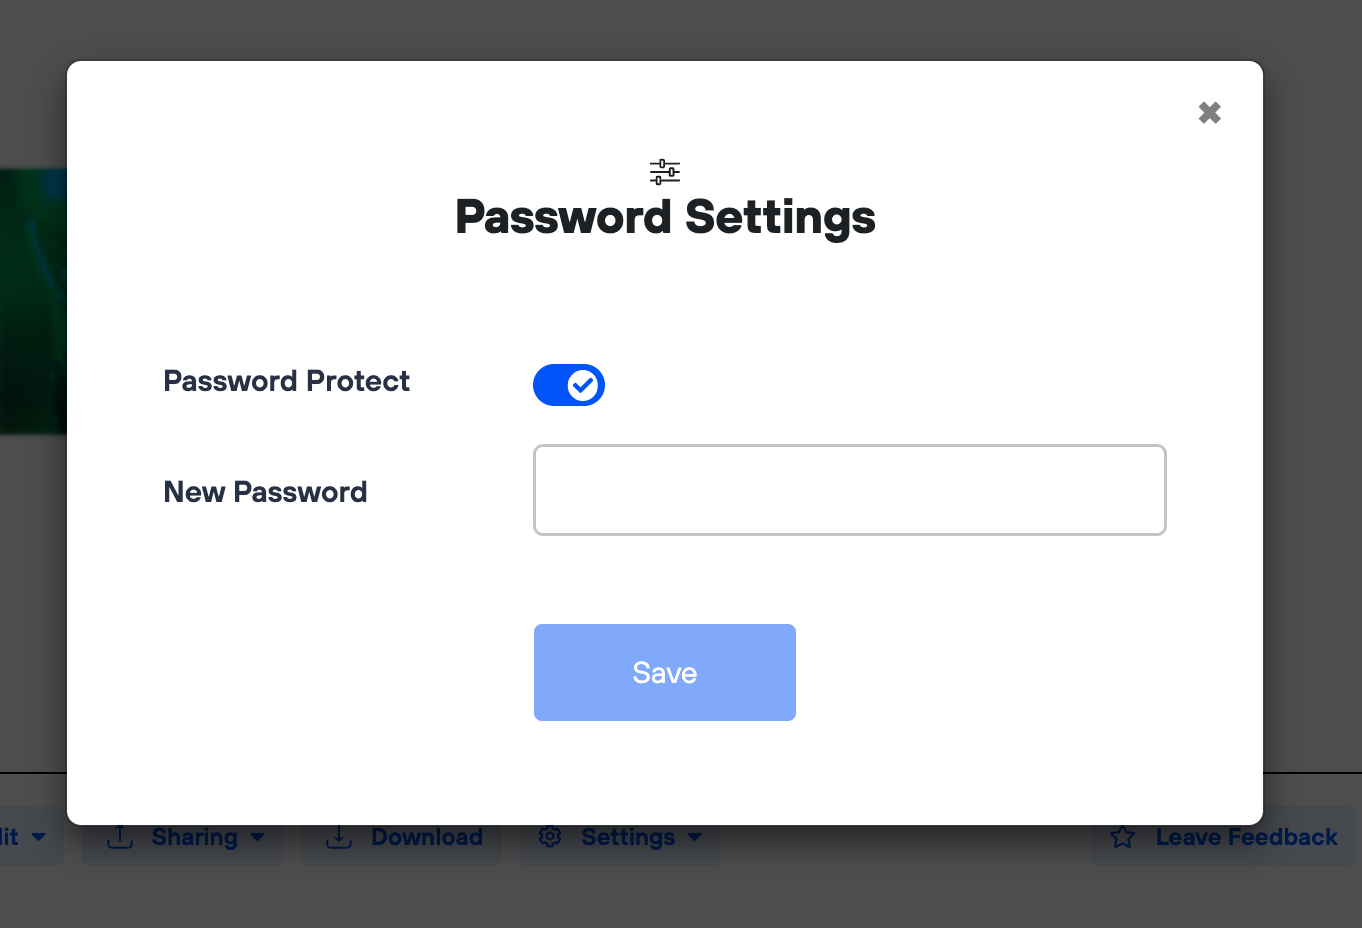Click the sliders icon above the heading
Screen dimensions: 1362x928
[x=665, y=172]
